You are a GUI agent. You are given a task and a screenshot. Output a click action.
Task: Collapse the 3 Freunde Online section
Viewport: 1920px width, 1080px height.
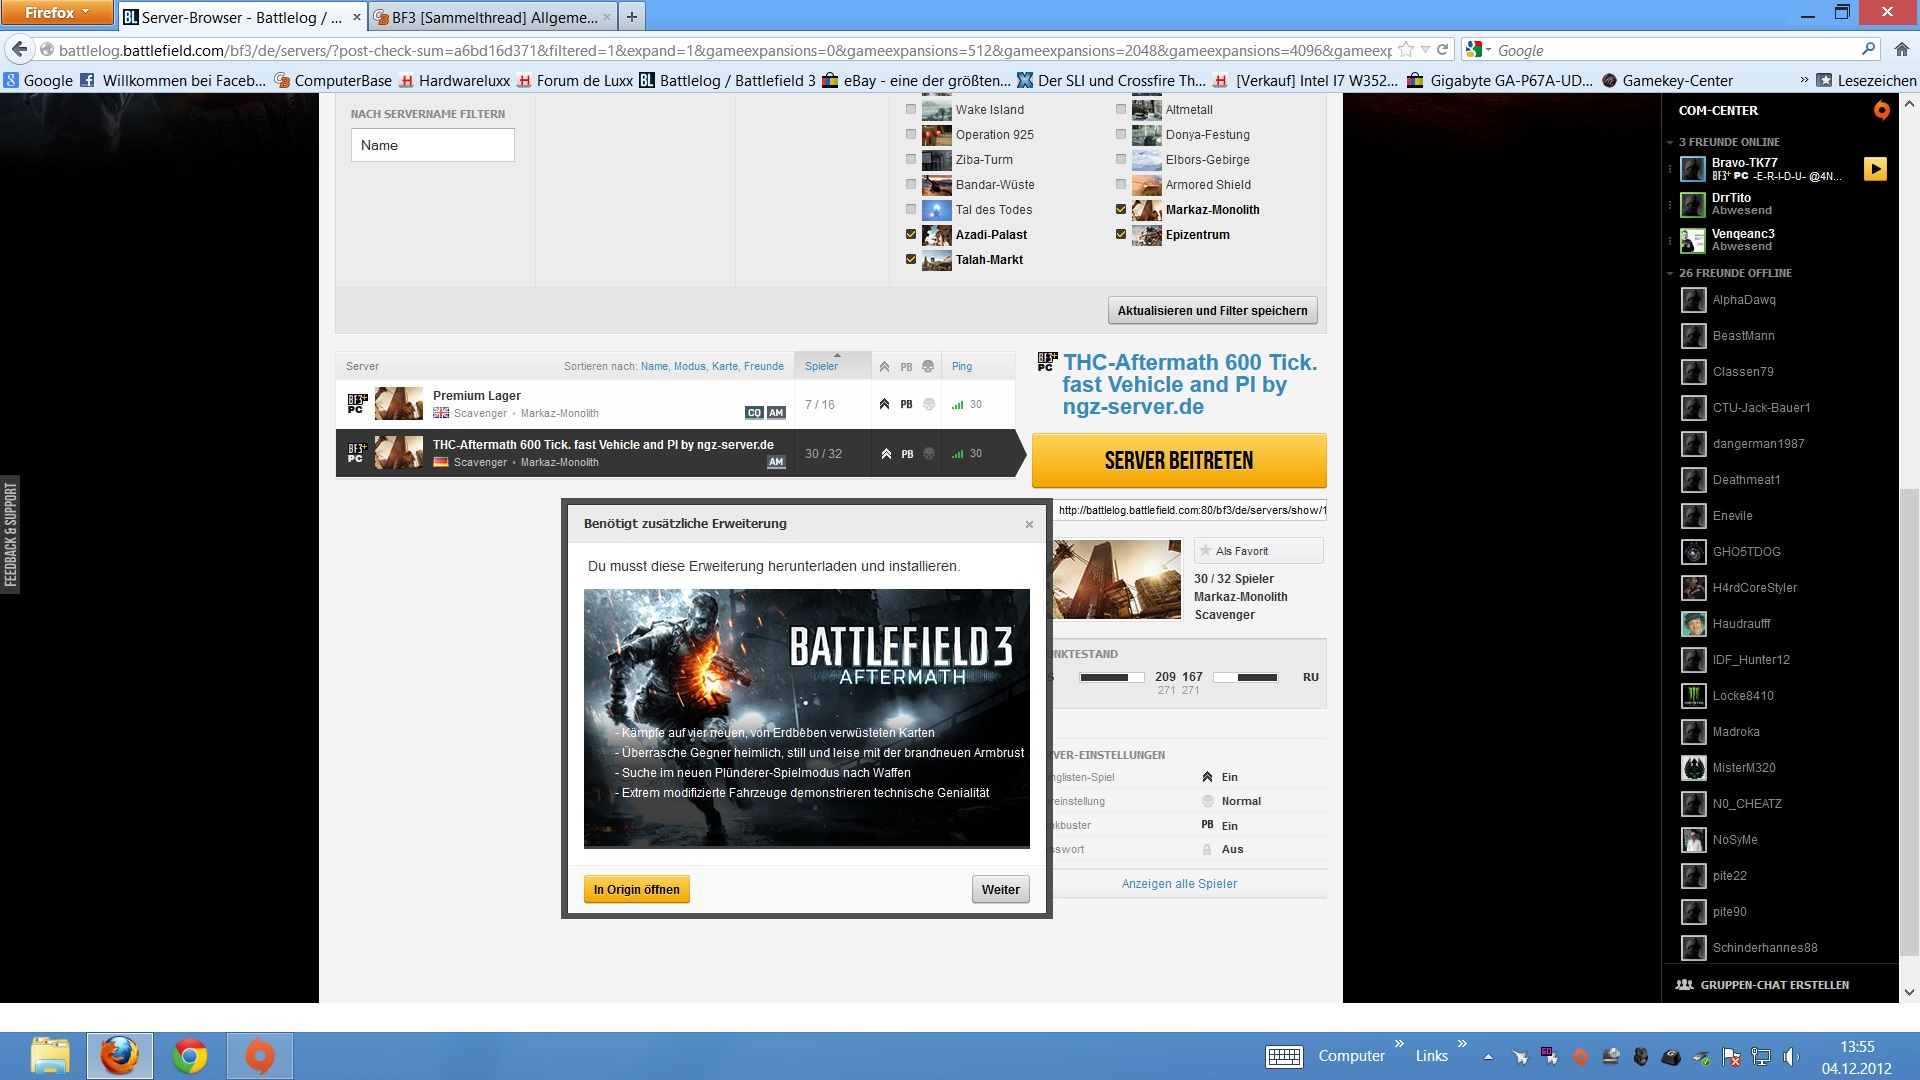pyautogui.click(x=1670, y=143)
